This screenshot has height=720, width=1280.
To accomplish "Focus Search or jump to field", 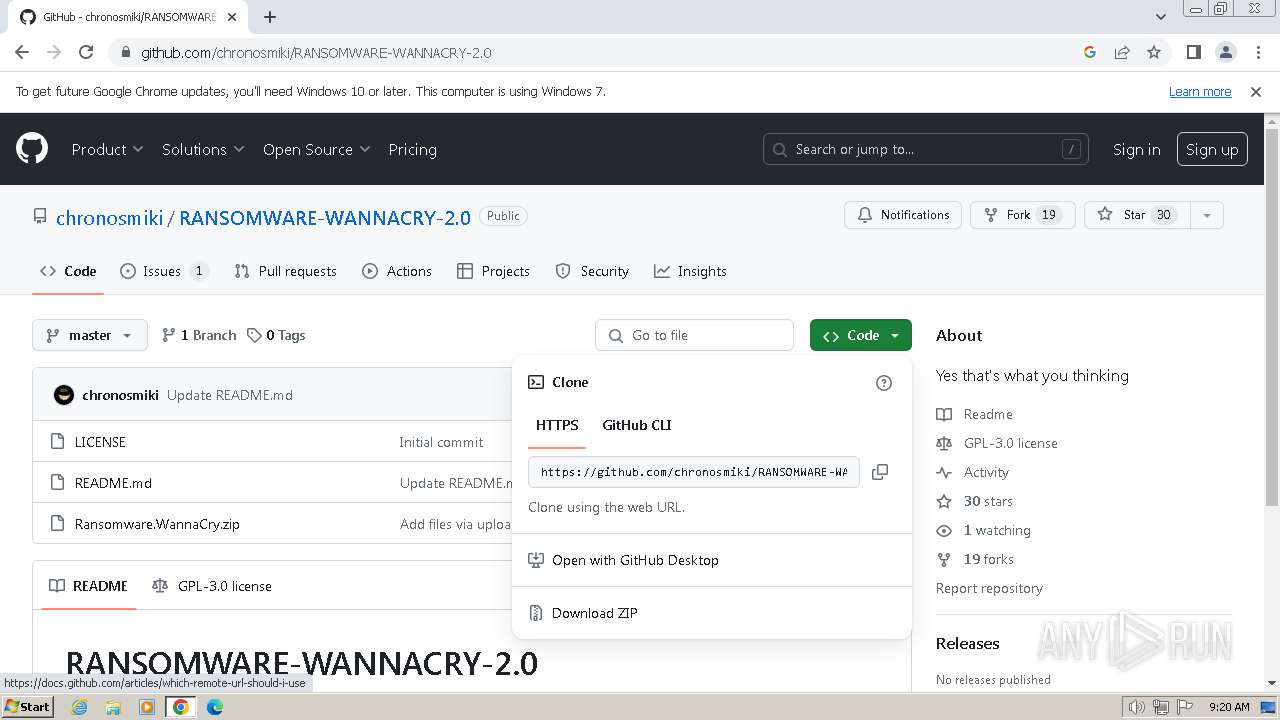I will (926, 149).
